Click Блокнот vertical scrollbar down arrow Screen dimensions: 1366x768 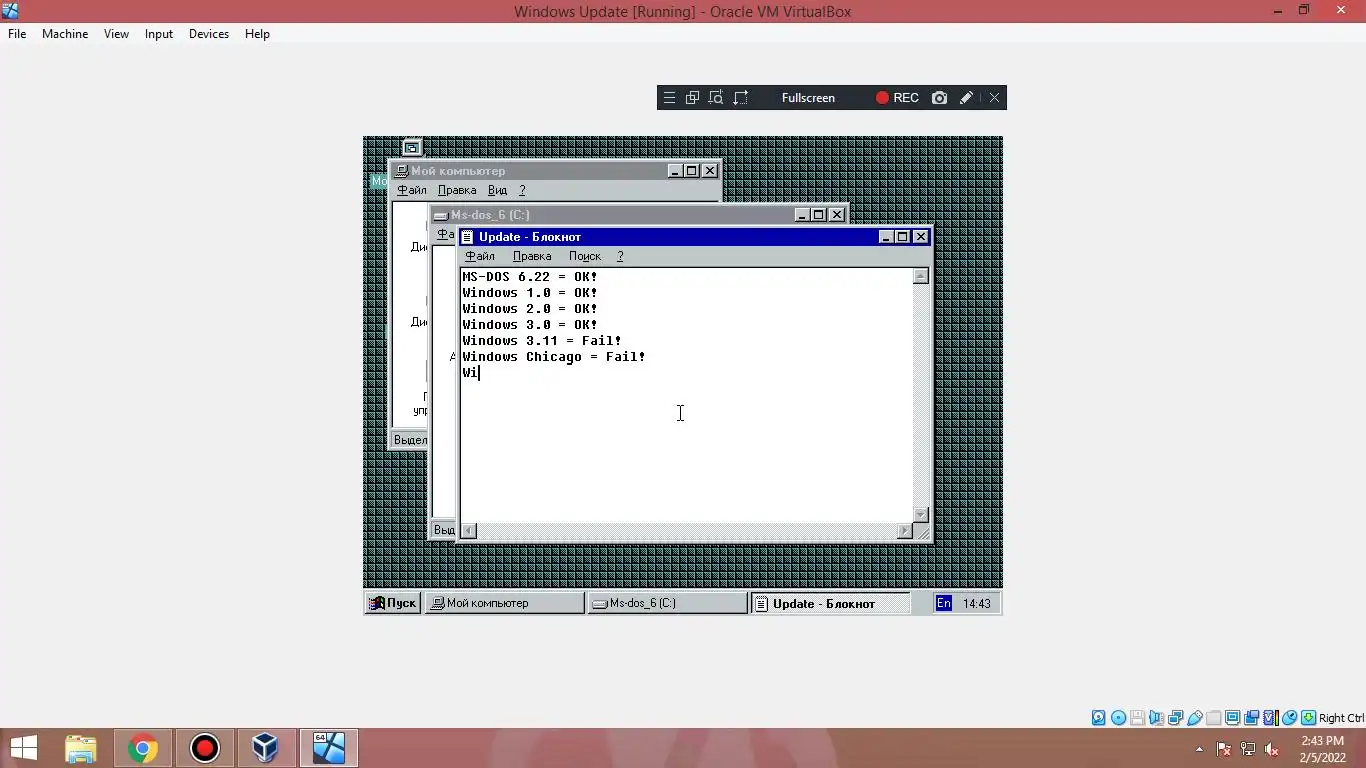(921, 515)
